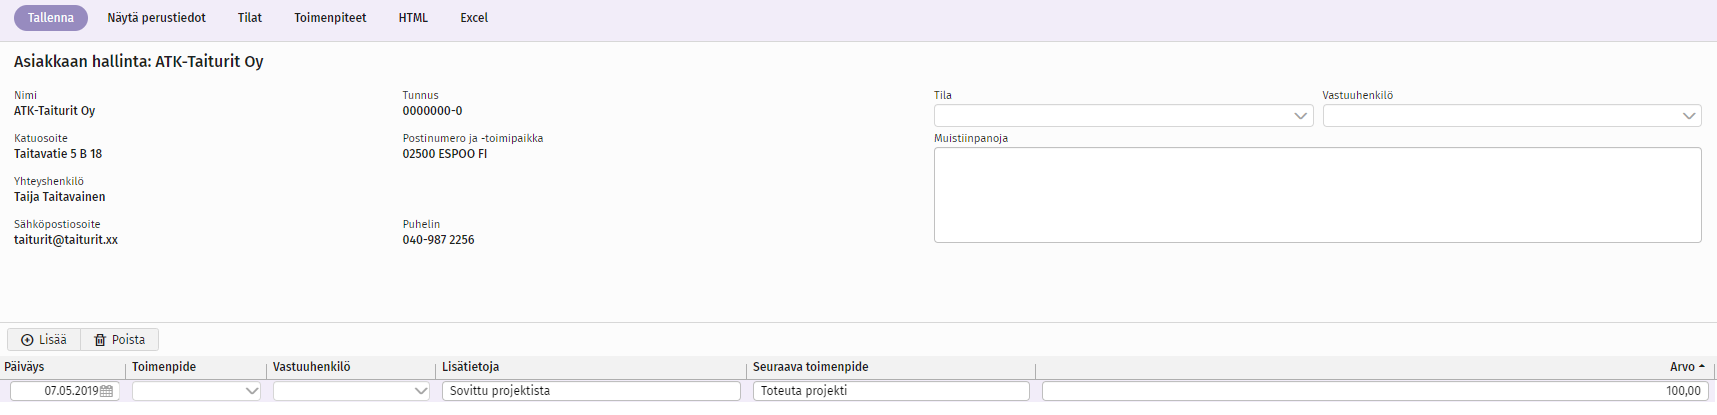Click the email text taiturit@taiturit.xx
This screenshot has height=415, width=1717.
tap(66, 240)
